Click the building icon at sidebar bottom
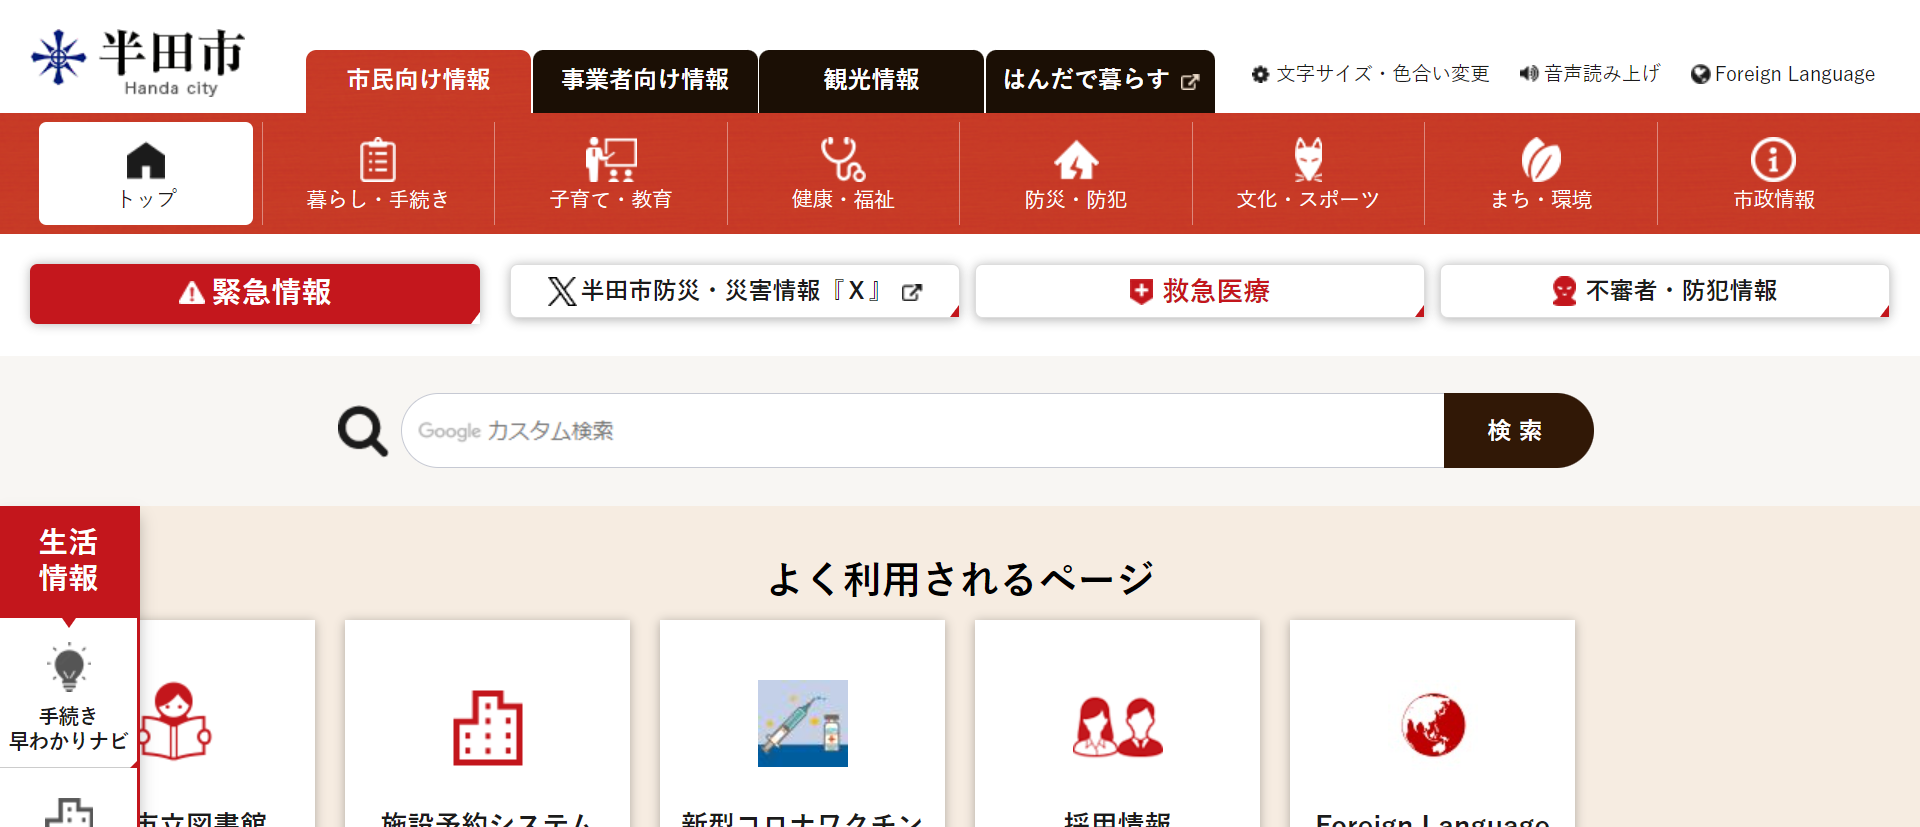1920x827 pixels. pos(69,812)
